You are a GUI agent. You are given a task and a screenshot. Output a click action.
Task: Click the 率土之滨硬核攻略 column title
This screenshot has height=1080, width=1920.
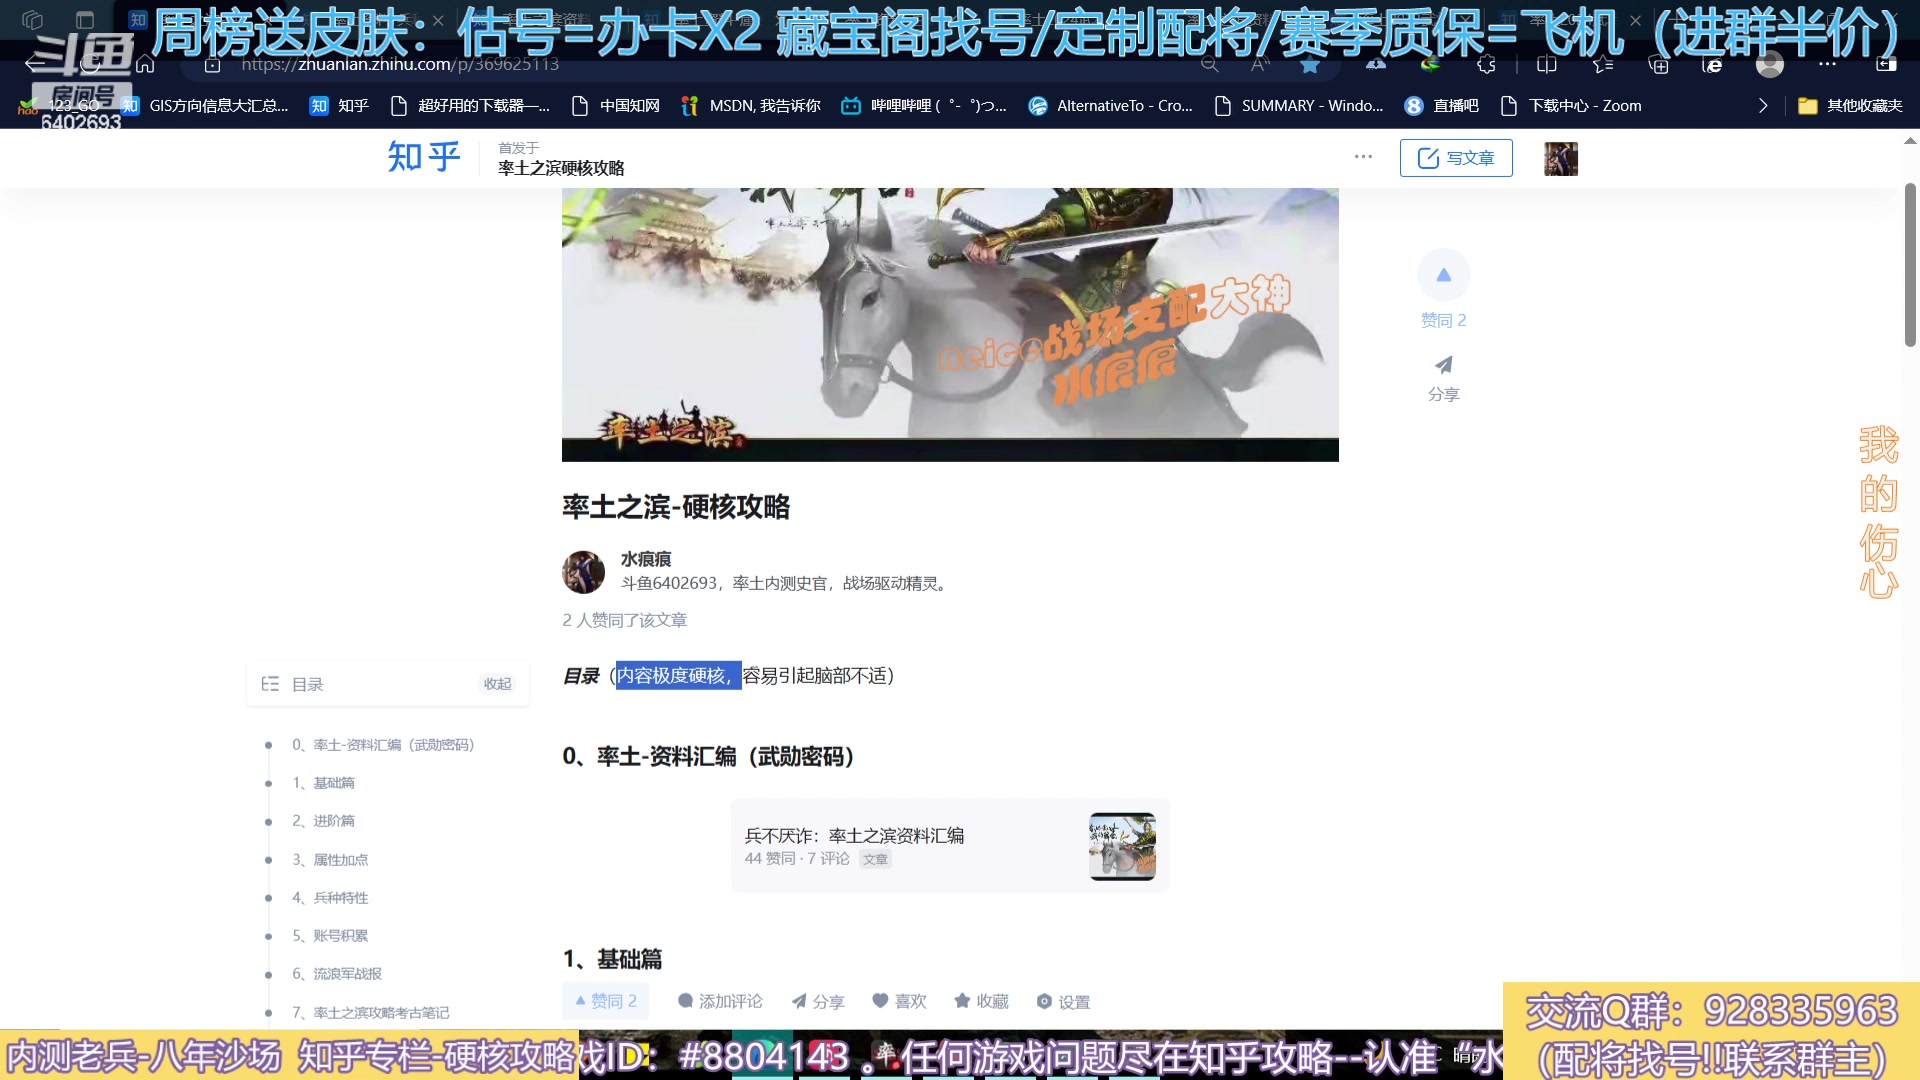coord(561,168)
